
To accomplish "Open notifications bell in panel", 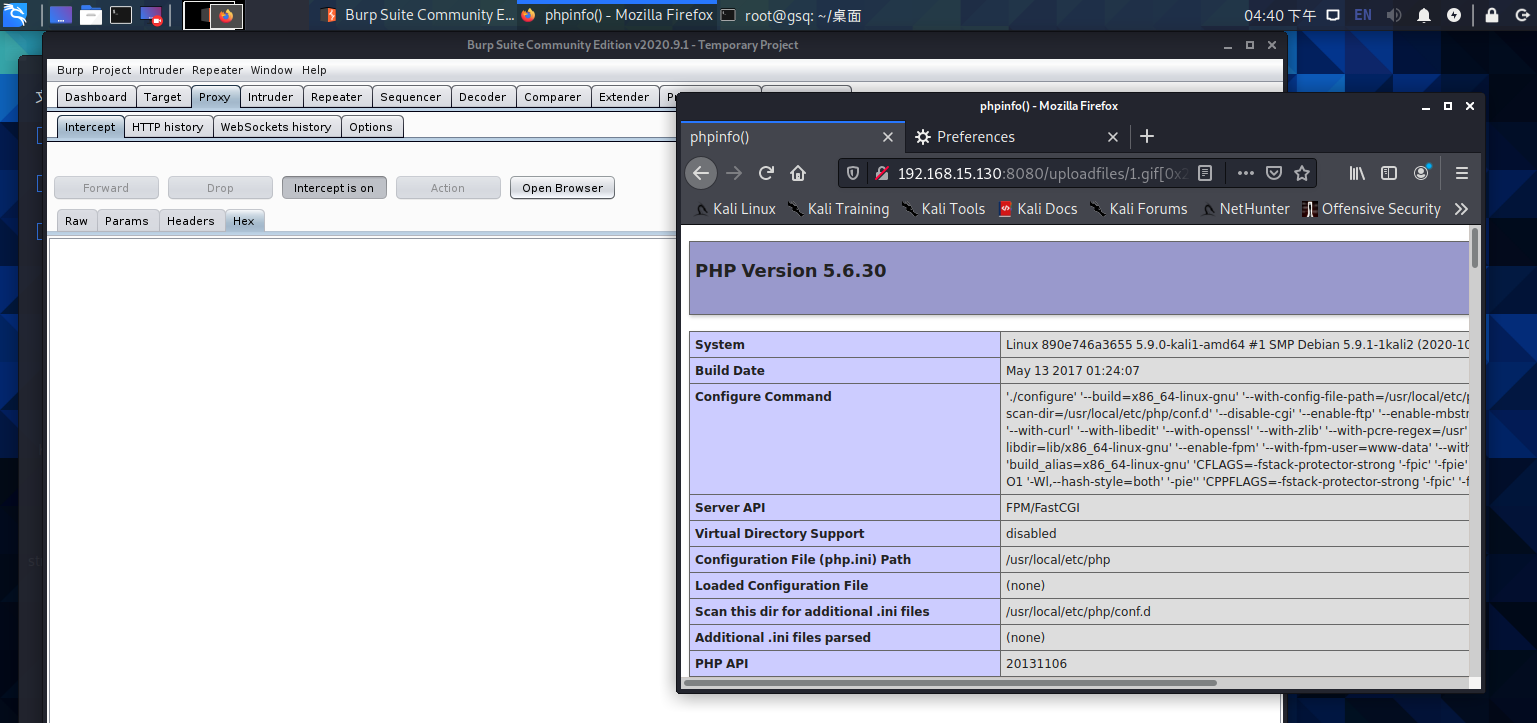I will pyautogui.click(x=1424, y=15).
